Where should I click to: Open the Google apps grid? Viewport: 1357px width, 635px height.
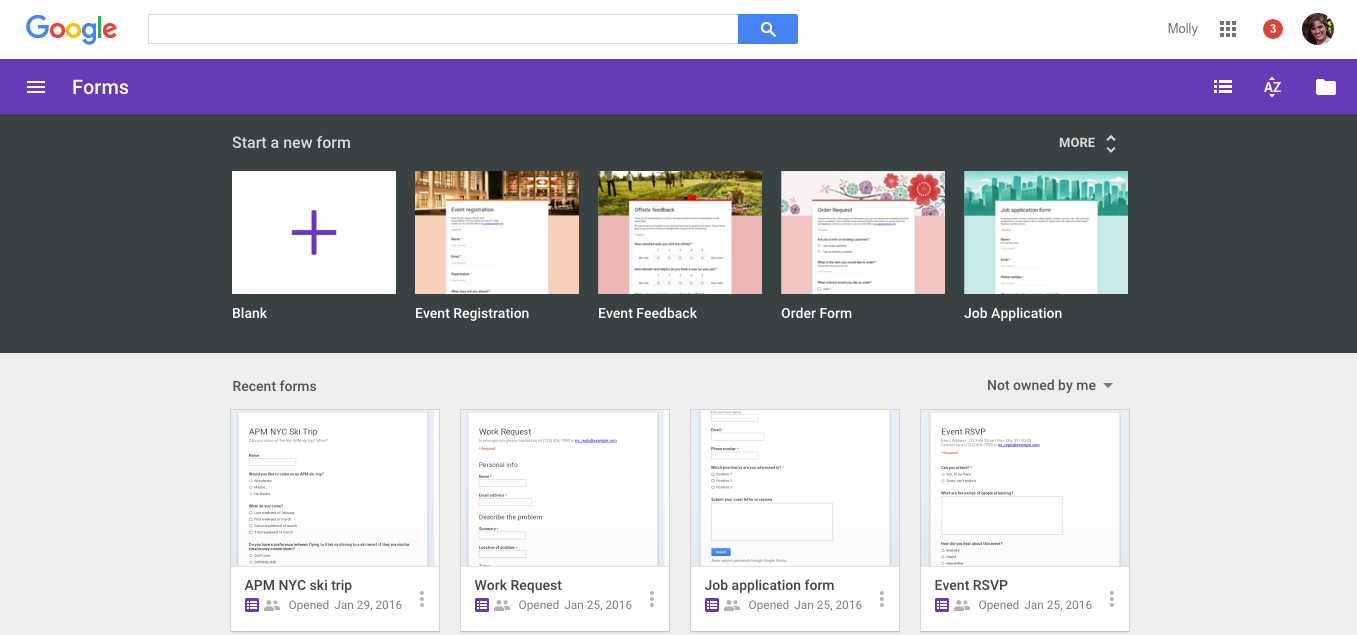(1228, 29)
